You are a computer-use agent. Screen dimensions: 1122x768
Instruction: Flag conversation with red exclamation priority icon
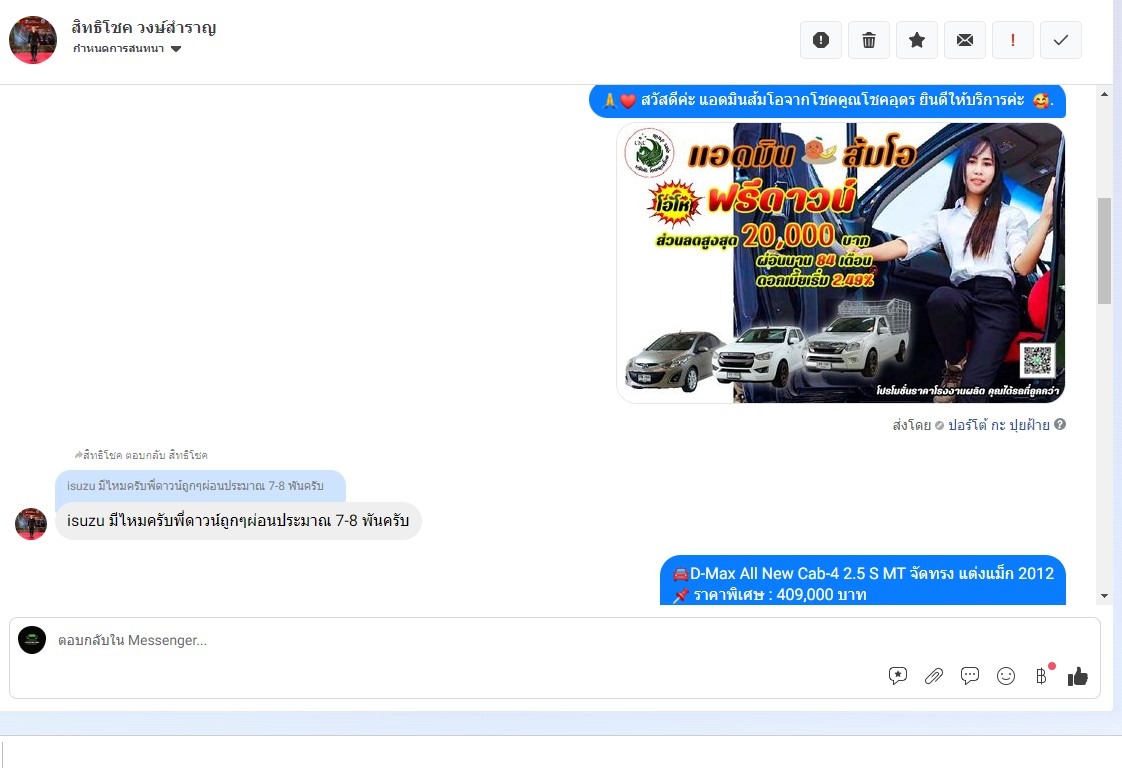pos(1013,40)
